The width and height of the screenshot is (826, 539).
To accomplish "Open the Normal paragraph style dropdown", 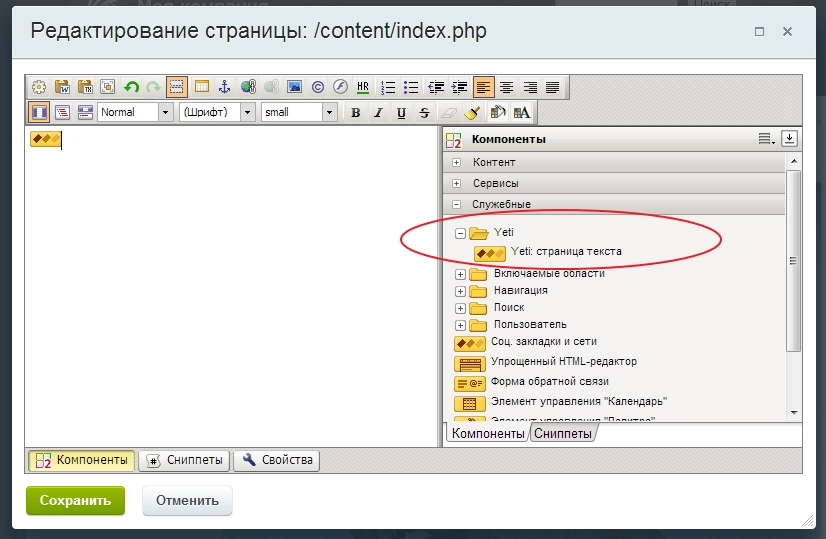I will pyautogui.click(x=135, y=112).
